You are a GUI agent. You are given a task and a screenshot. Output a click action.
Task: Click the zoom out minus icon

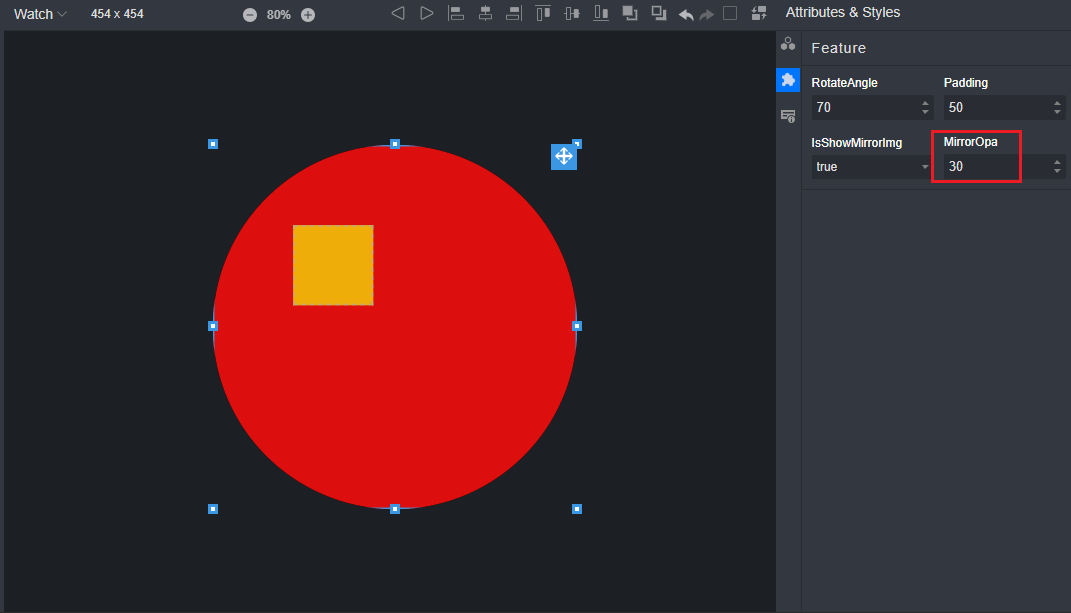[250, 15]
